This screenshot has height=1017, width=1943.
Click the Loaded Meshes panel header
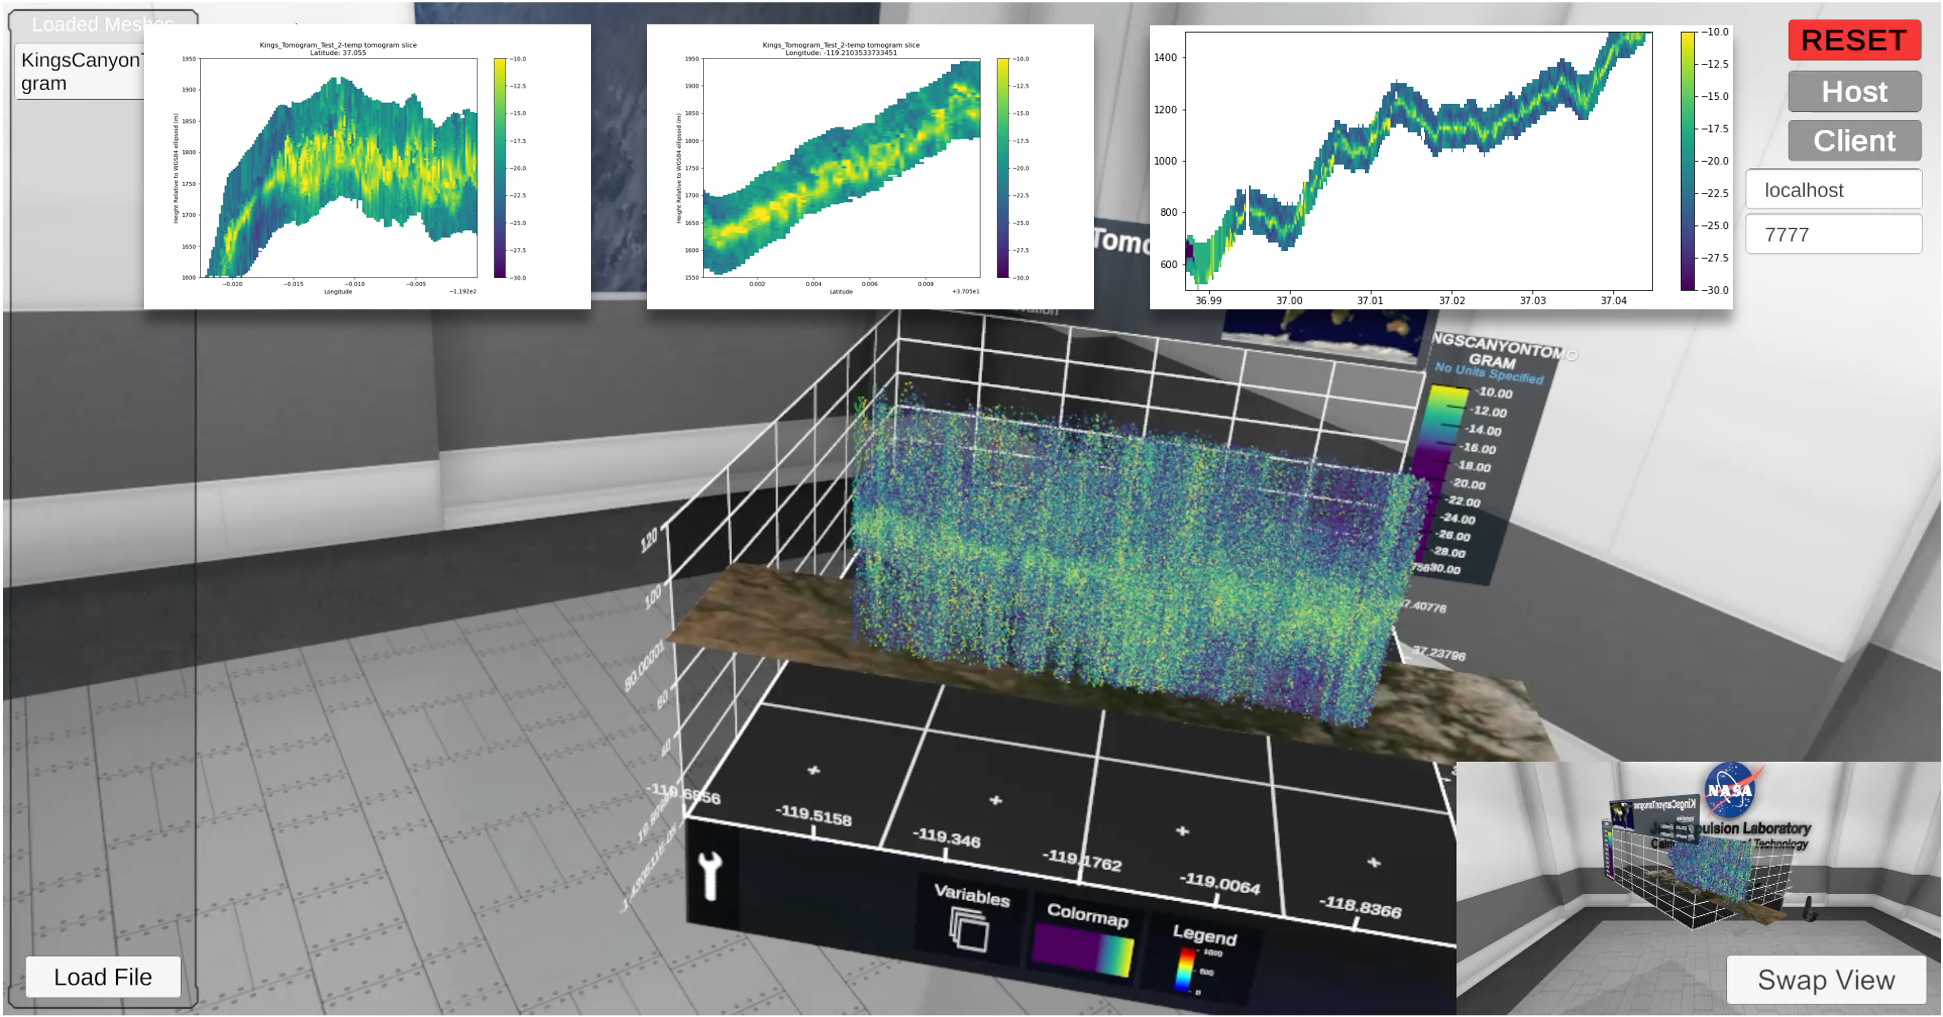[x=102, y=22]
